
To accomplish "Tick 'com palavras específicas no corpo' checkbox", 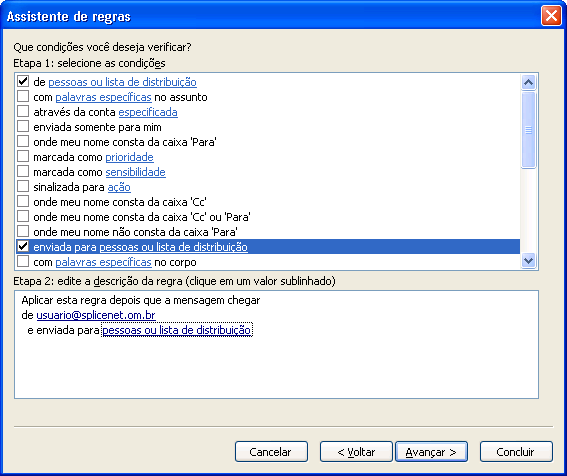I will [x=23, y=262].
